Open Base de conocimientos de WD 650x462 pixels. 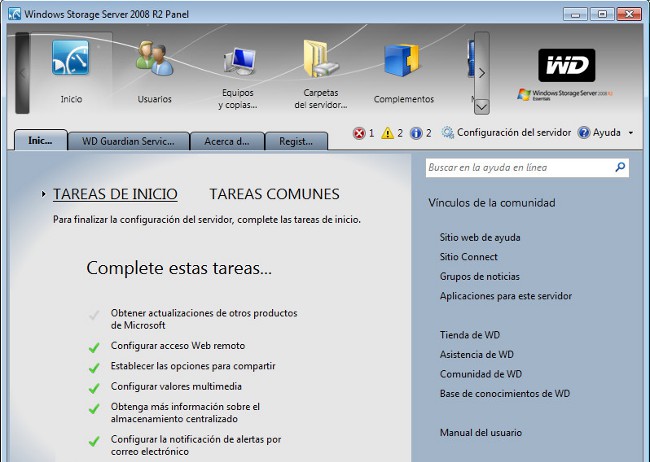[505, 393]
